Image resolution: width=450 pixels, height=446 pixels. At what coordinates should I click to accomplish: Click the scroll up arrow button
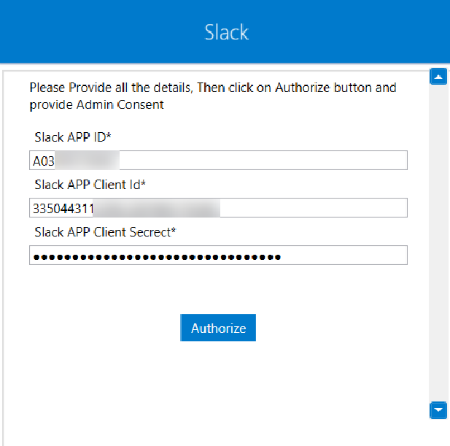point(438,77)
